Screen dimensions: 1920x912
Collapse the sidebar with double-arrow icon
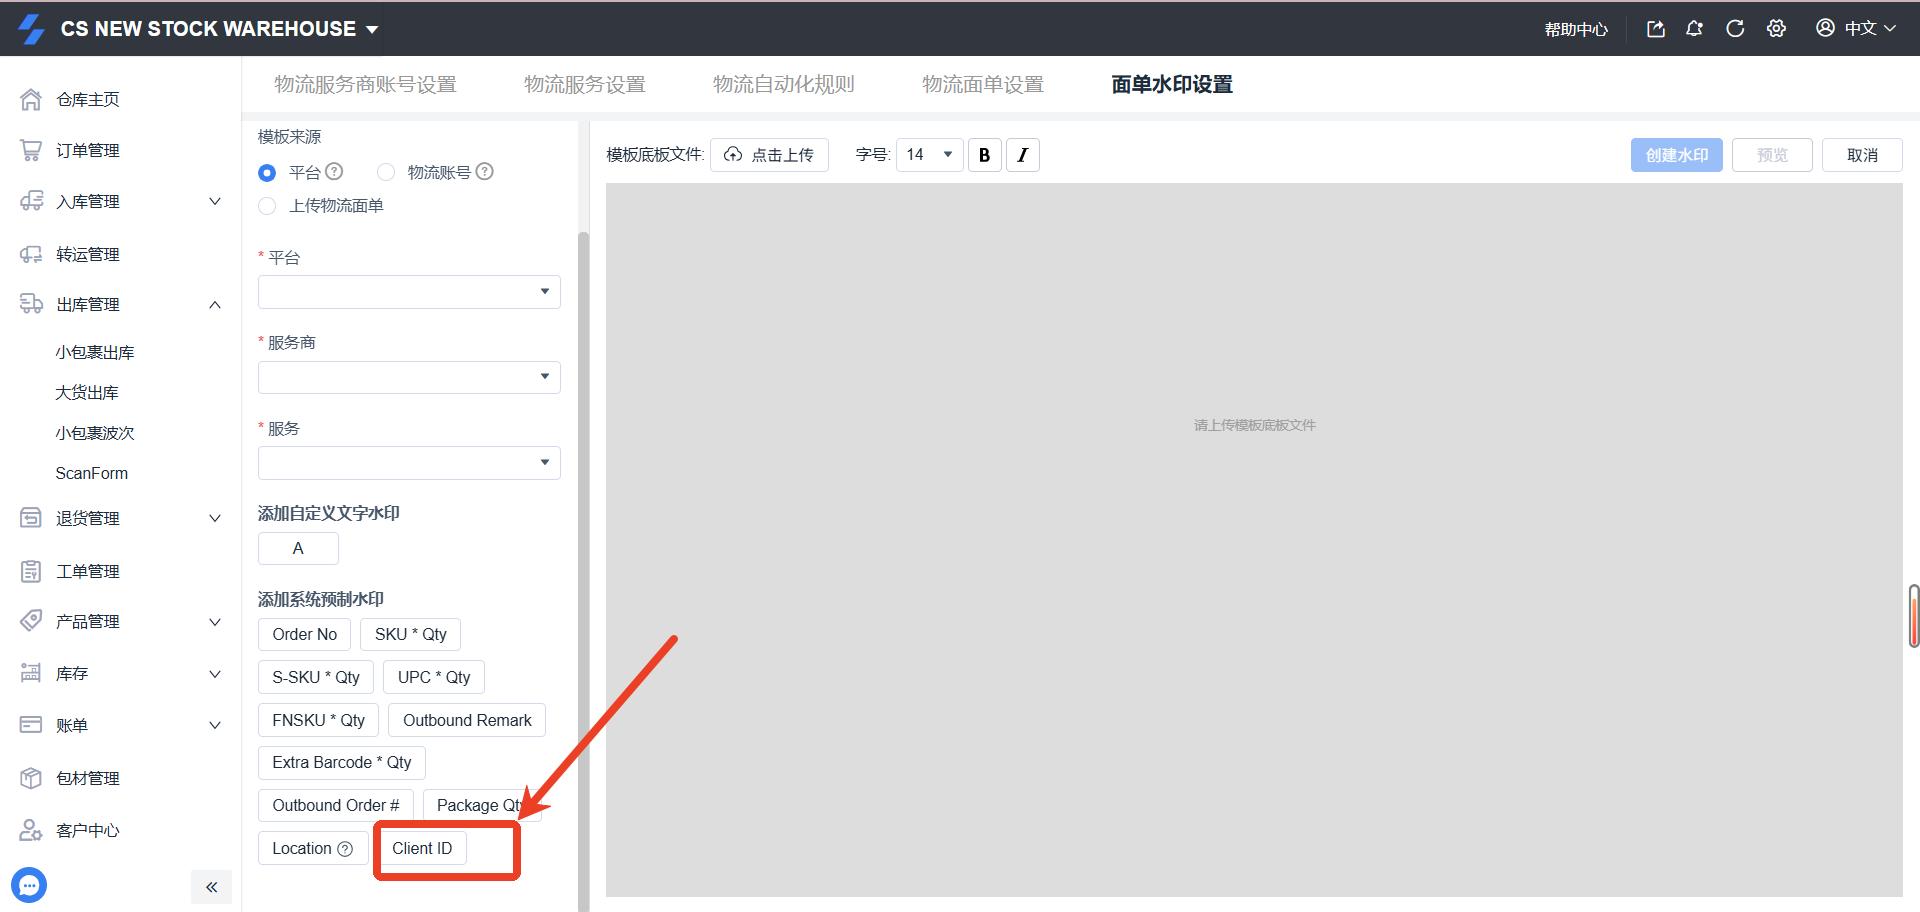[x=211, y=887]
